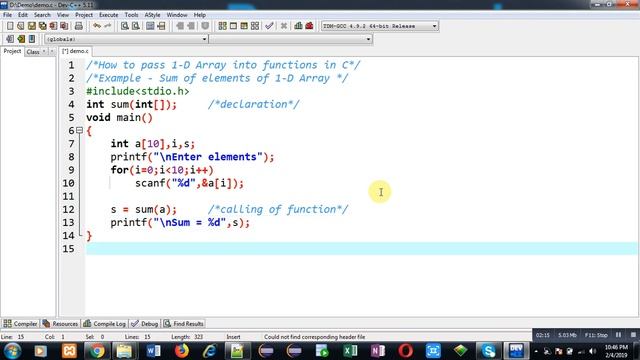Select the demo.c editor tab
The width and height of the screenshot is (640, 360).
75,51
